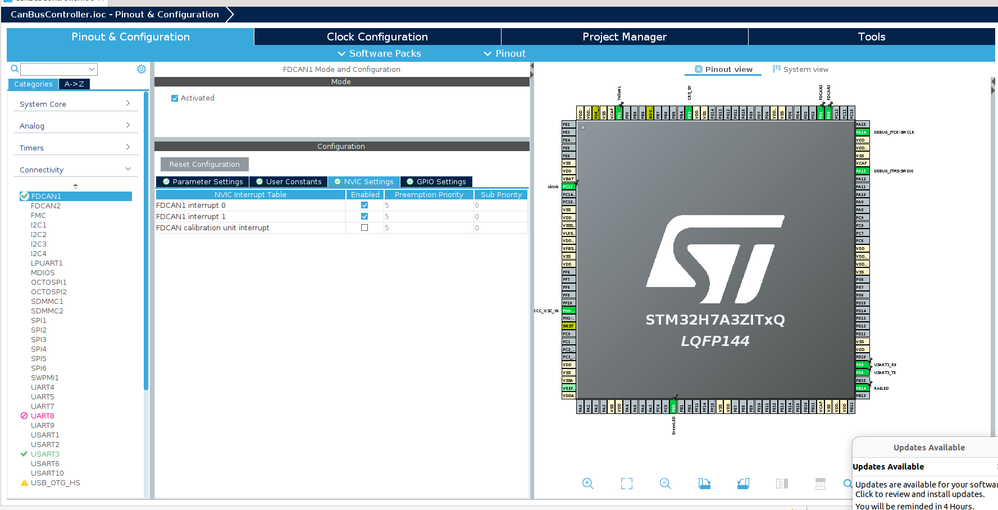Select OCTOSPI1 in the peripheral list

click(48, 282)
